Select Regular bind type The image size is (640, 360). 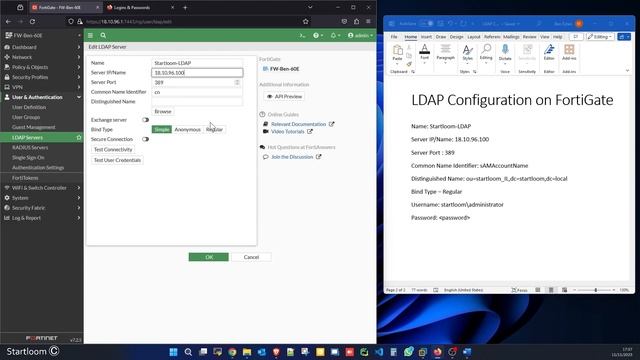[x=214, y=129]
